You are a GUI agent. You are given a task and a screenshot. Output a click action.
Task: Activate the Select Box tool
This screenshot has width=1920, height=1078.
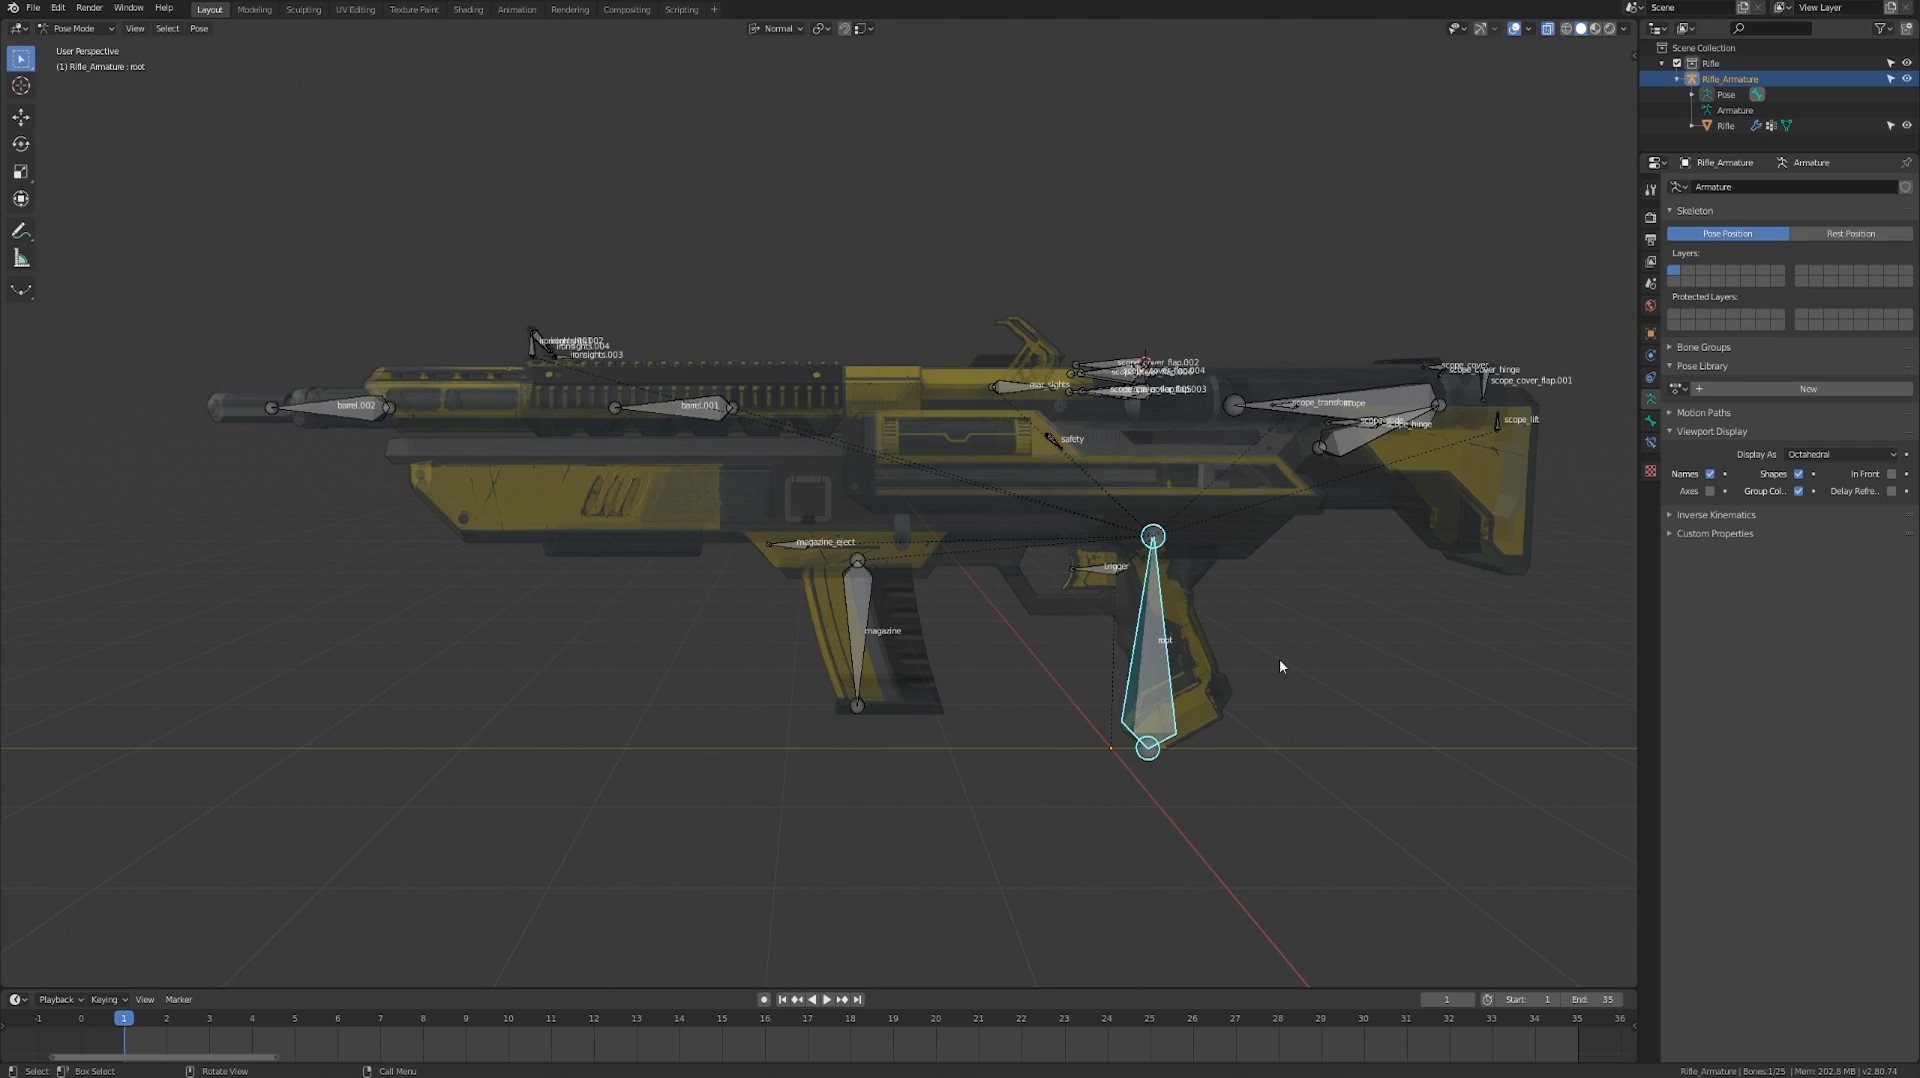point(21,59)
